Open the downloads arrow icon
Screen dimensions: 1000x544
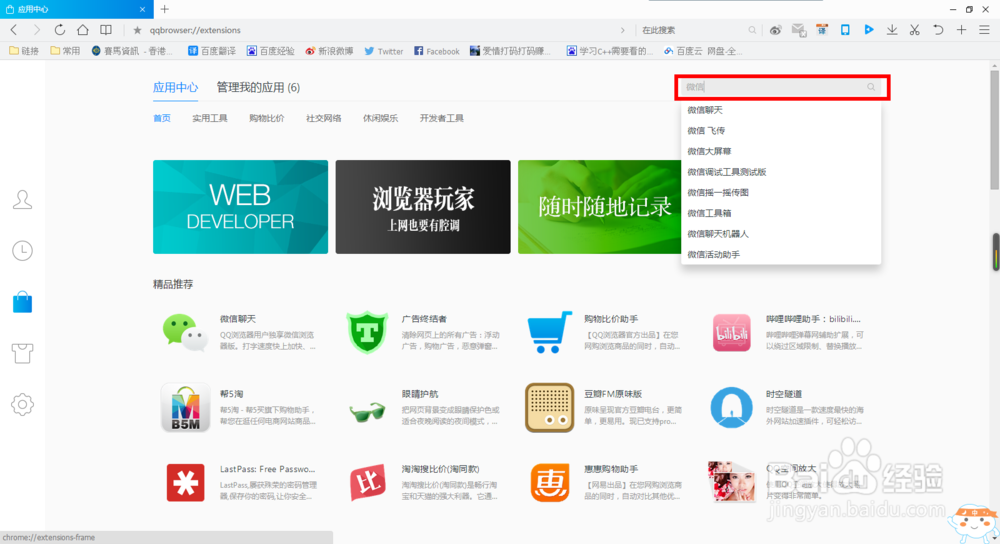tap(892, 30)
